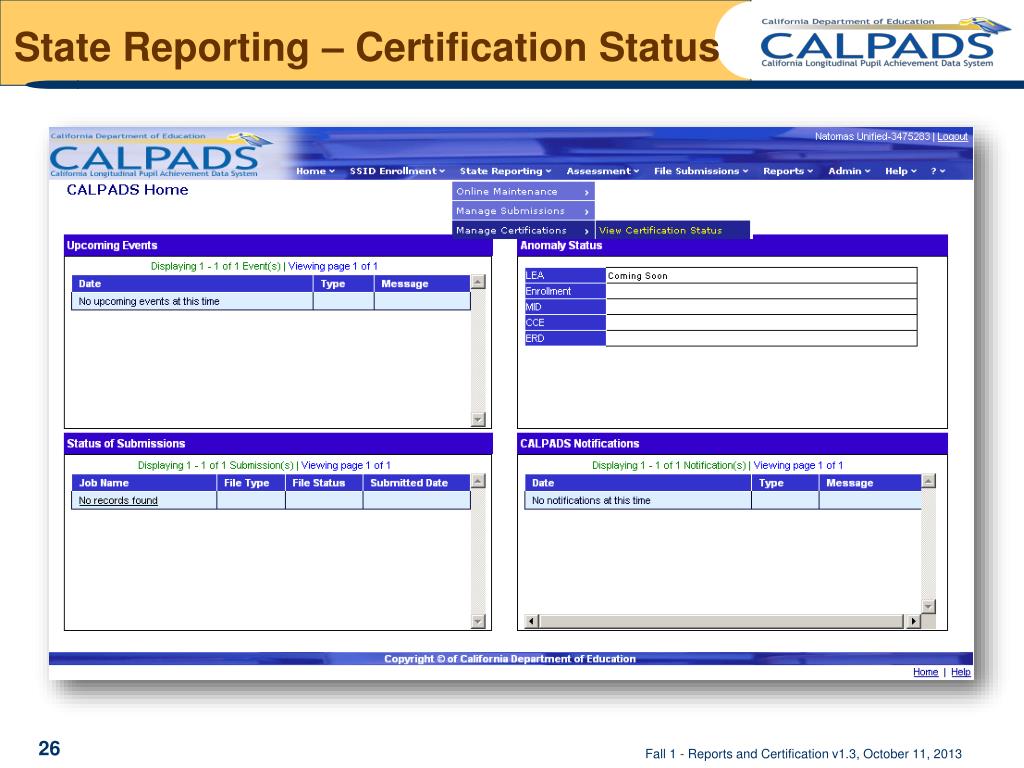Click Upcoming Events scroll up arrow

tap(478, 282)
